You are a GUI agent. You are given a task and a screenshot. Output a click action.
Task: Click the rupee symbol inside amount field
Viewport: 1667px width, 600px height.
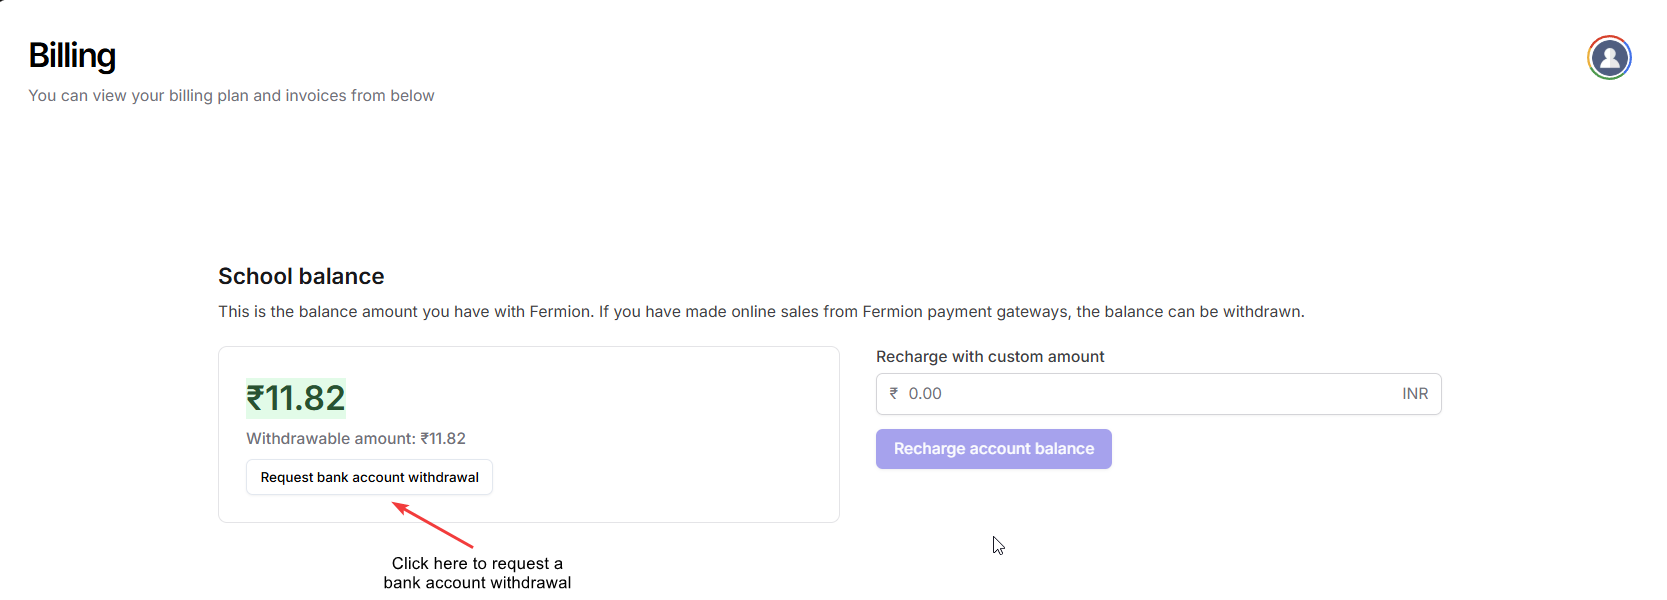tap(894, 394)
